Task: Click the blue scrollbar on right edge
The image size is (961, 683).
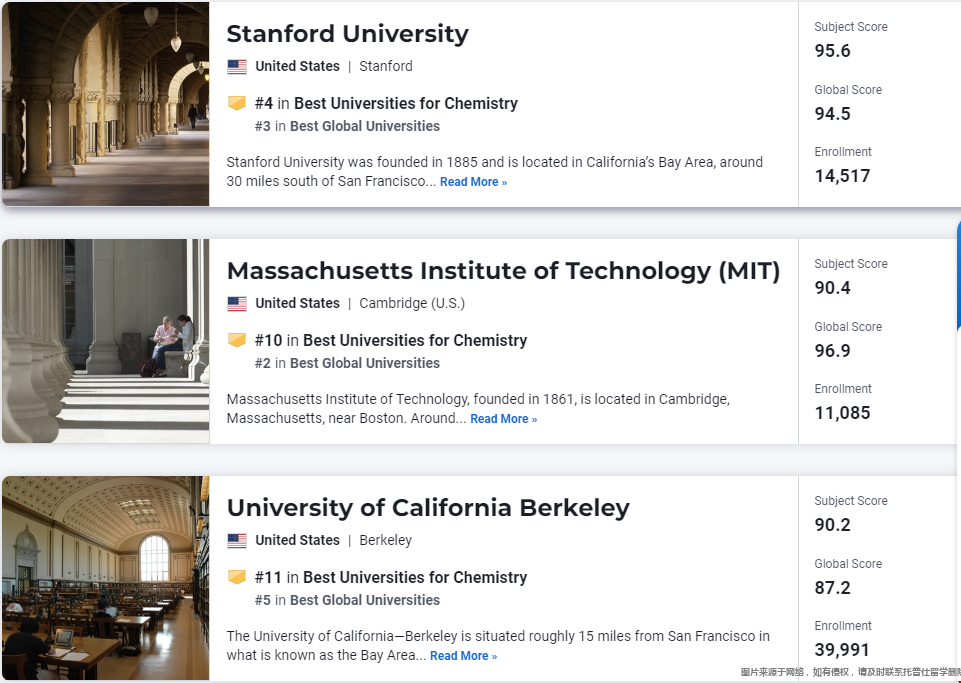Action: 958,276
